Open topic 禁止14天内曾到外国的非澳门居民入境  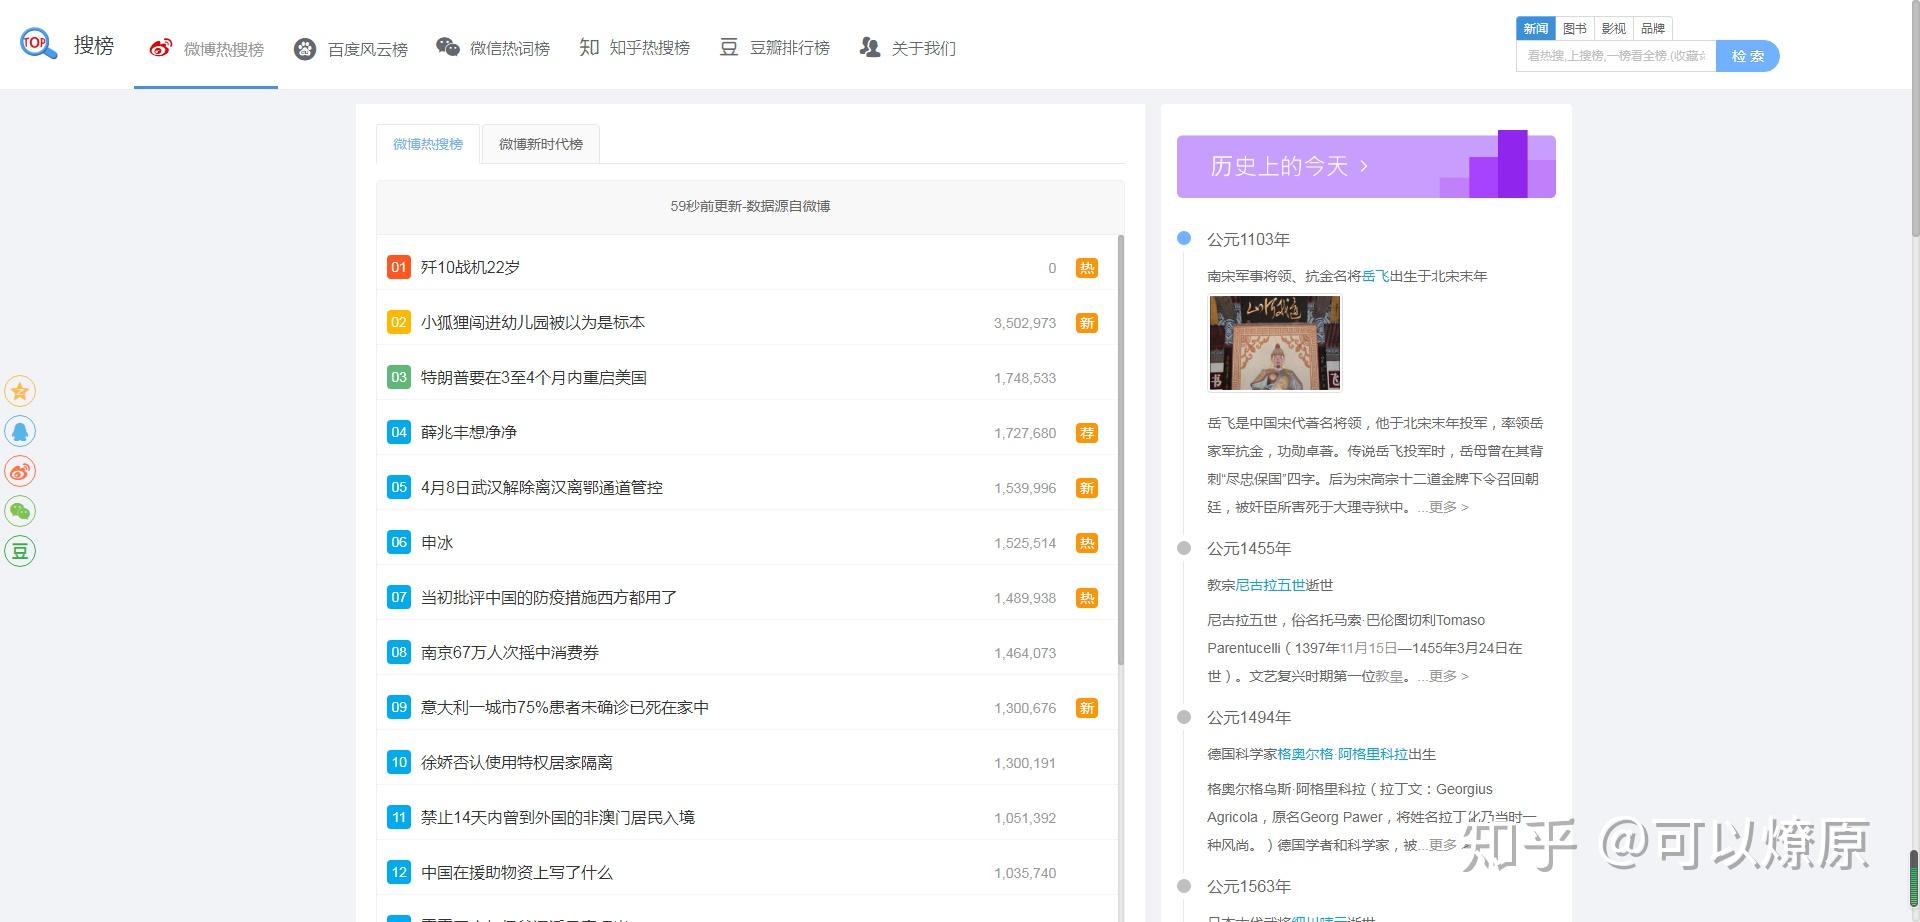click(558, 817)
